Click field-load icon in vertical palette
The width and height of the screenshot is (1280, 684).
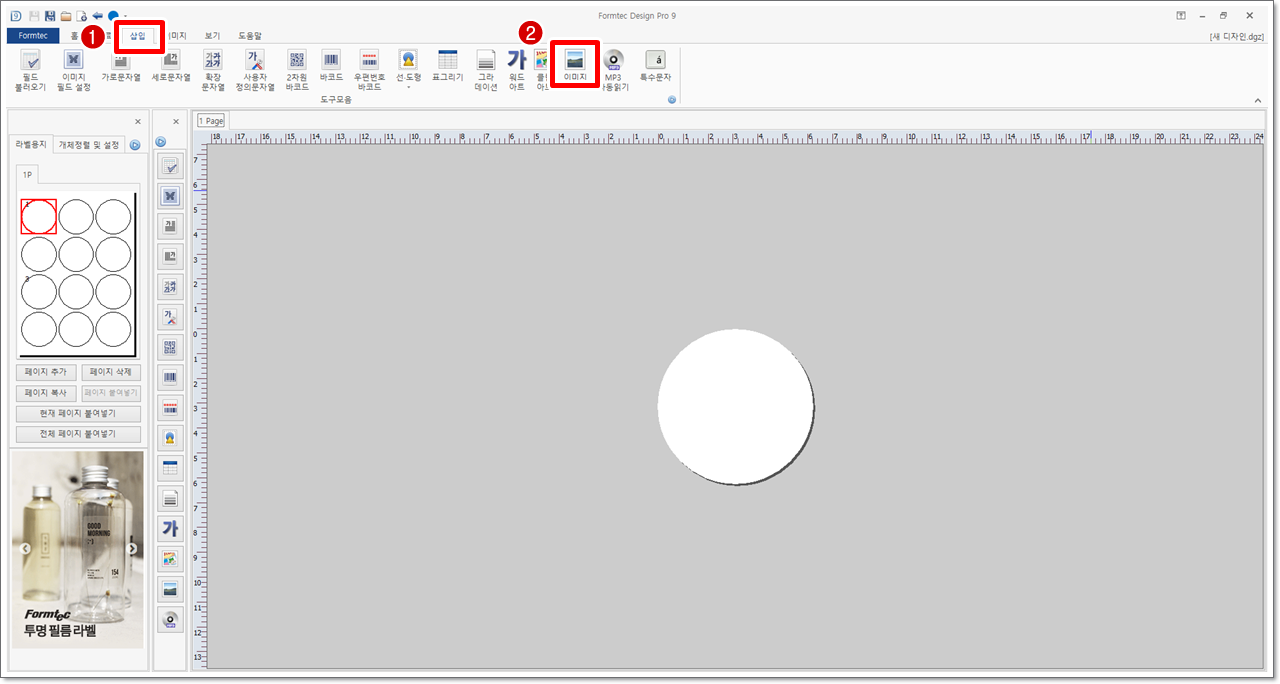[170, 166]
